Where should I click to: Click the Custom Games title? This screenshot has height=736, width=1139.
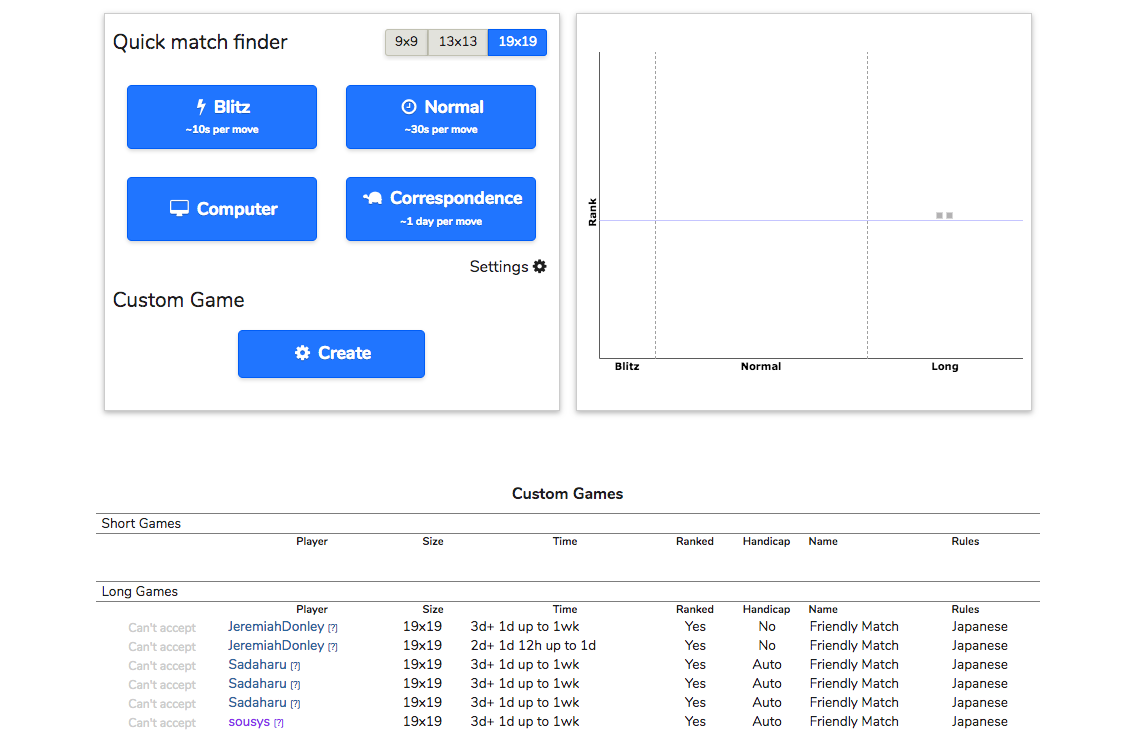tap(567, 494)
